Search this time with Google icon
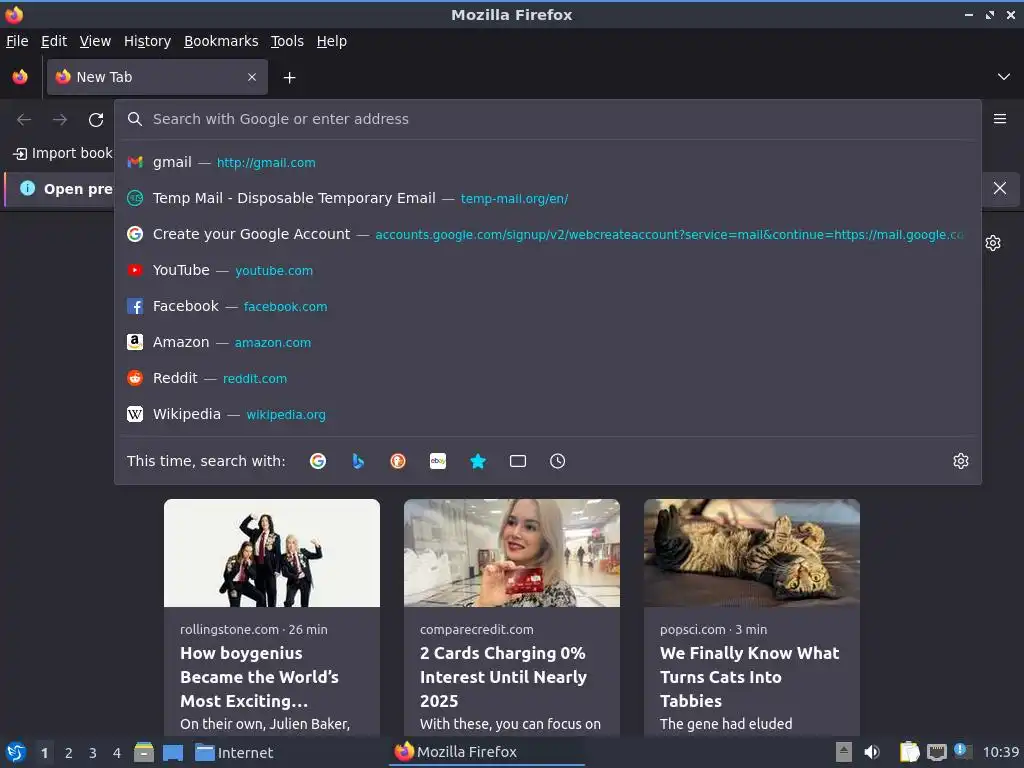The height and width of the screenshot is (768, 1024). [318, 461]
